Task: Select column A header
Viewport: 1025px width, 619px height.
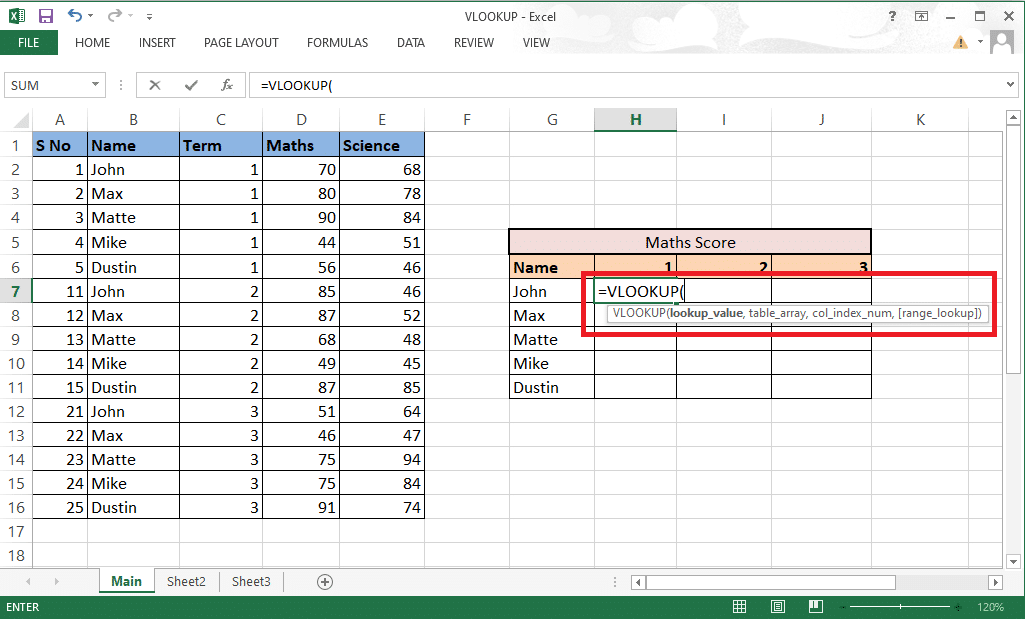Action: click(59, 120)
